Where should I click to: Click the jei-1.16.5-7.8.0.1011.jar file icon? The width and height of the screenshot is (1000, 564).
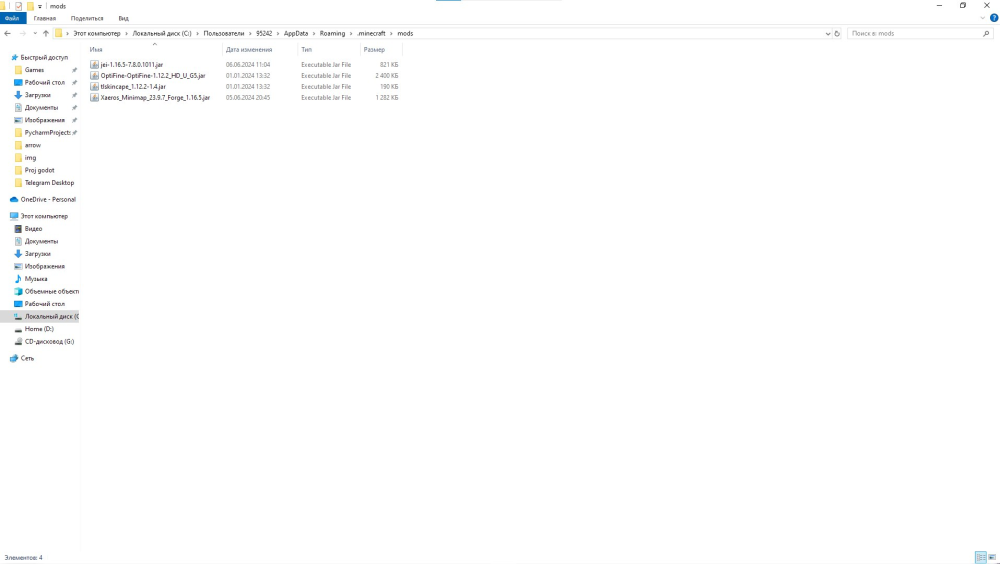[x=94, y=64]
